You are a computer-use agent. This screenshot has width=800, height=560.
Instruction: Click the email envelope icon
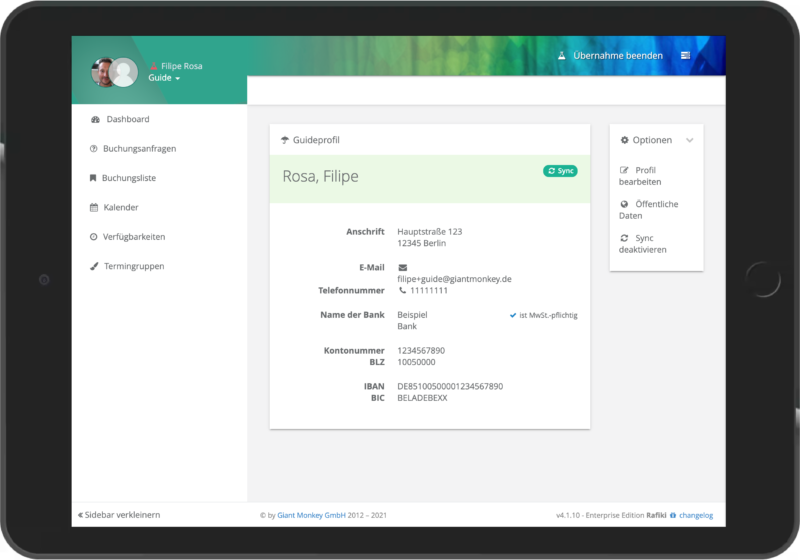[x=403, y=268]
